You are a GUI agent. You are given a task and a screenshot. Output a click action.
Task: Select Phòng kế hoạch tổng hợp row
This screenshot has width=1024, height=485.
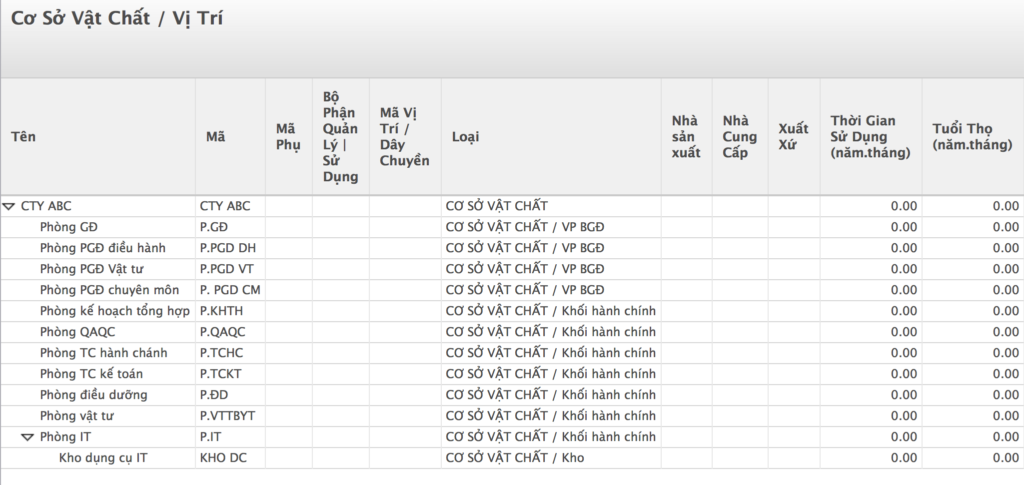coord(512,311)
